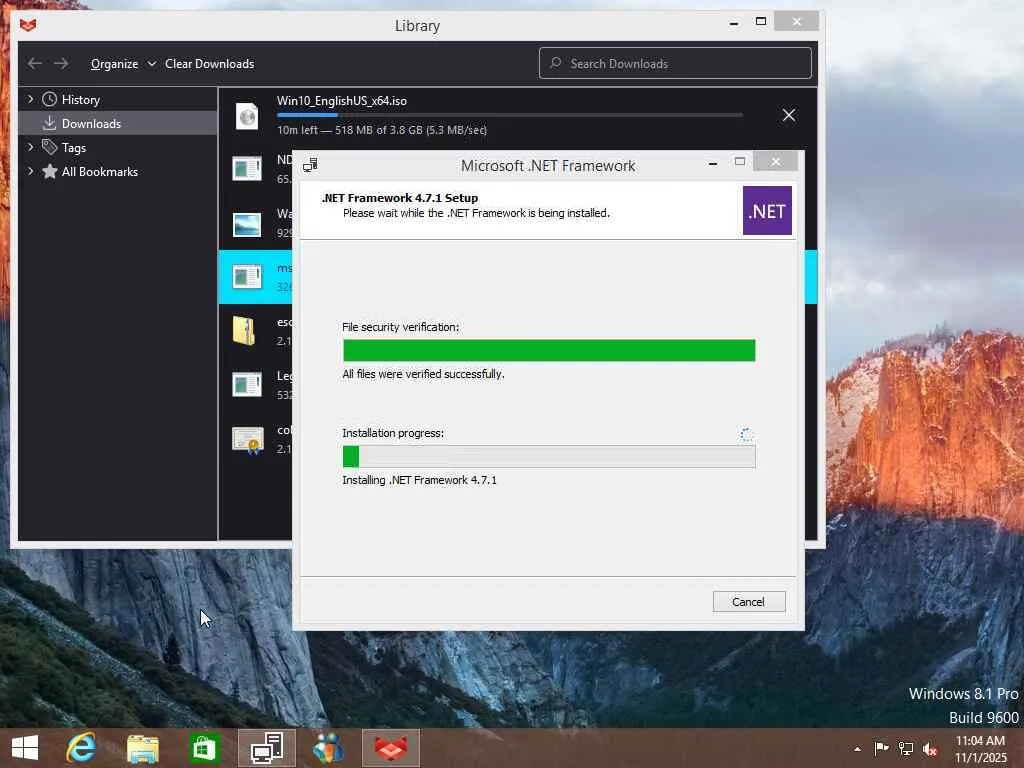Switch to the .NET setup taskbar item
Screen dimensions: 1024x768
[266, 748]
